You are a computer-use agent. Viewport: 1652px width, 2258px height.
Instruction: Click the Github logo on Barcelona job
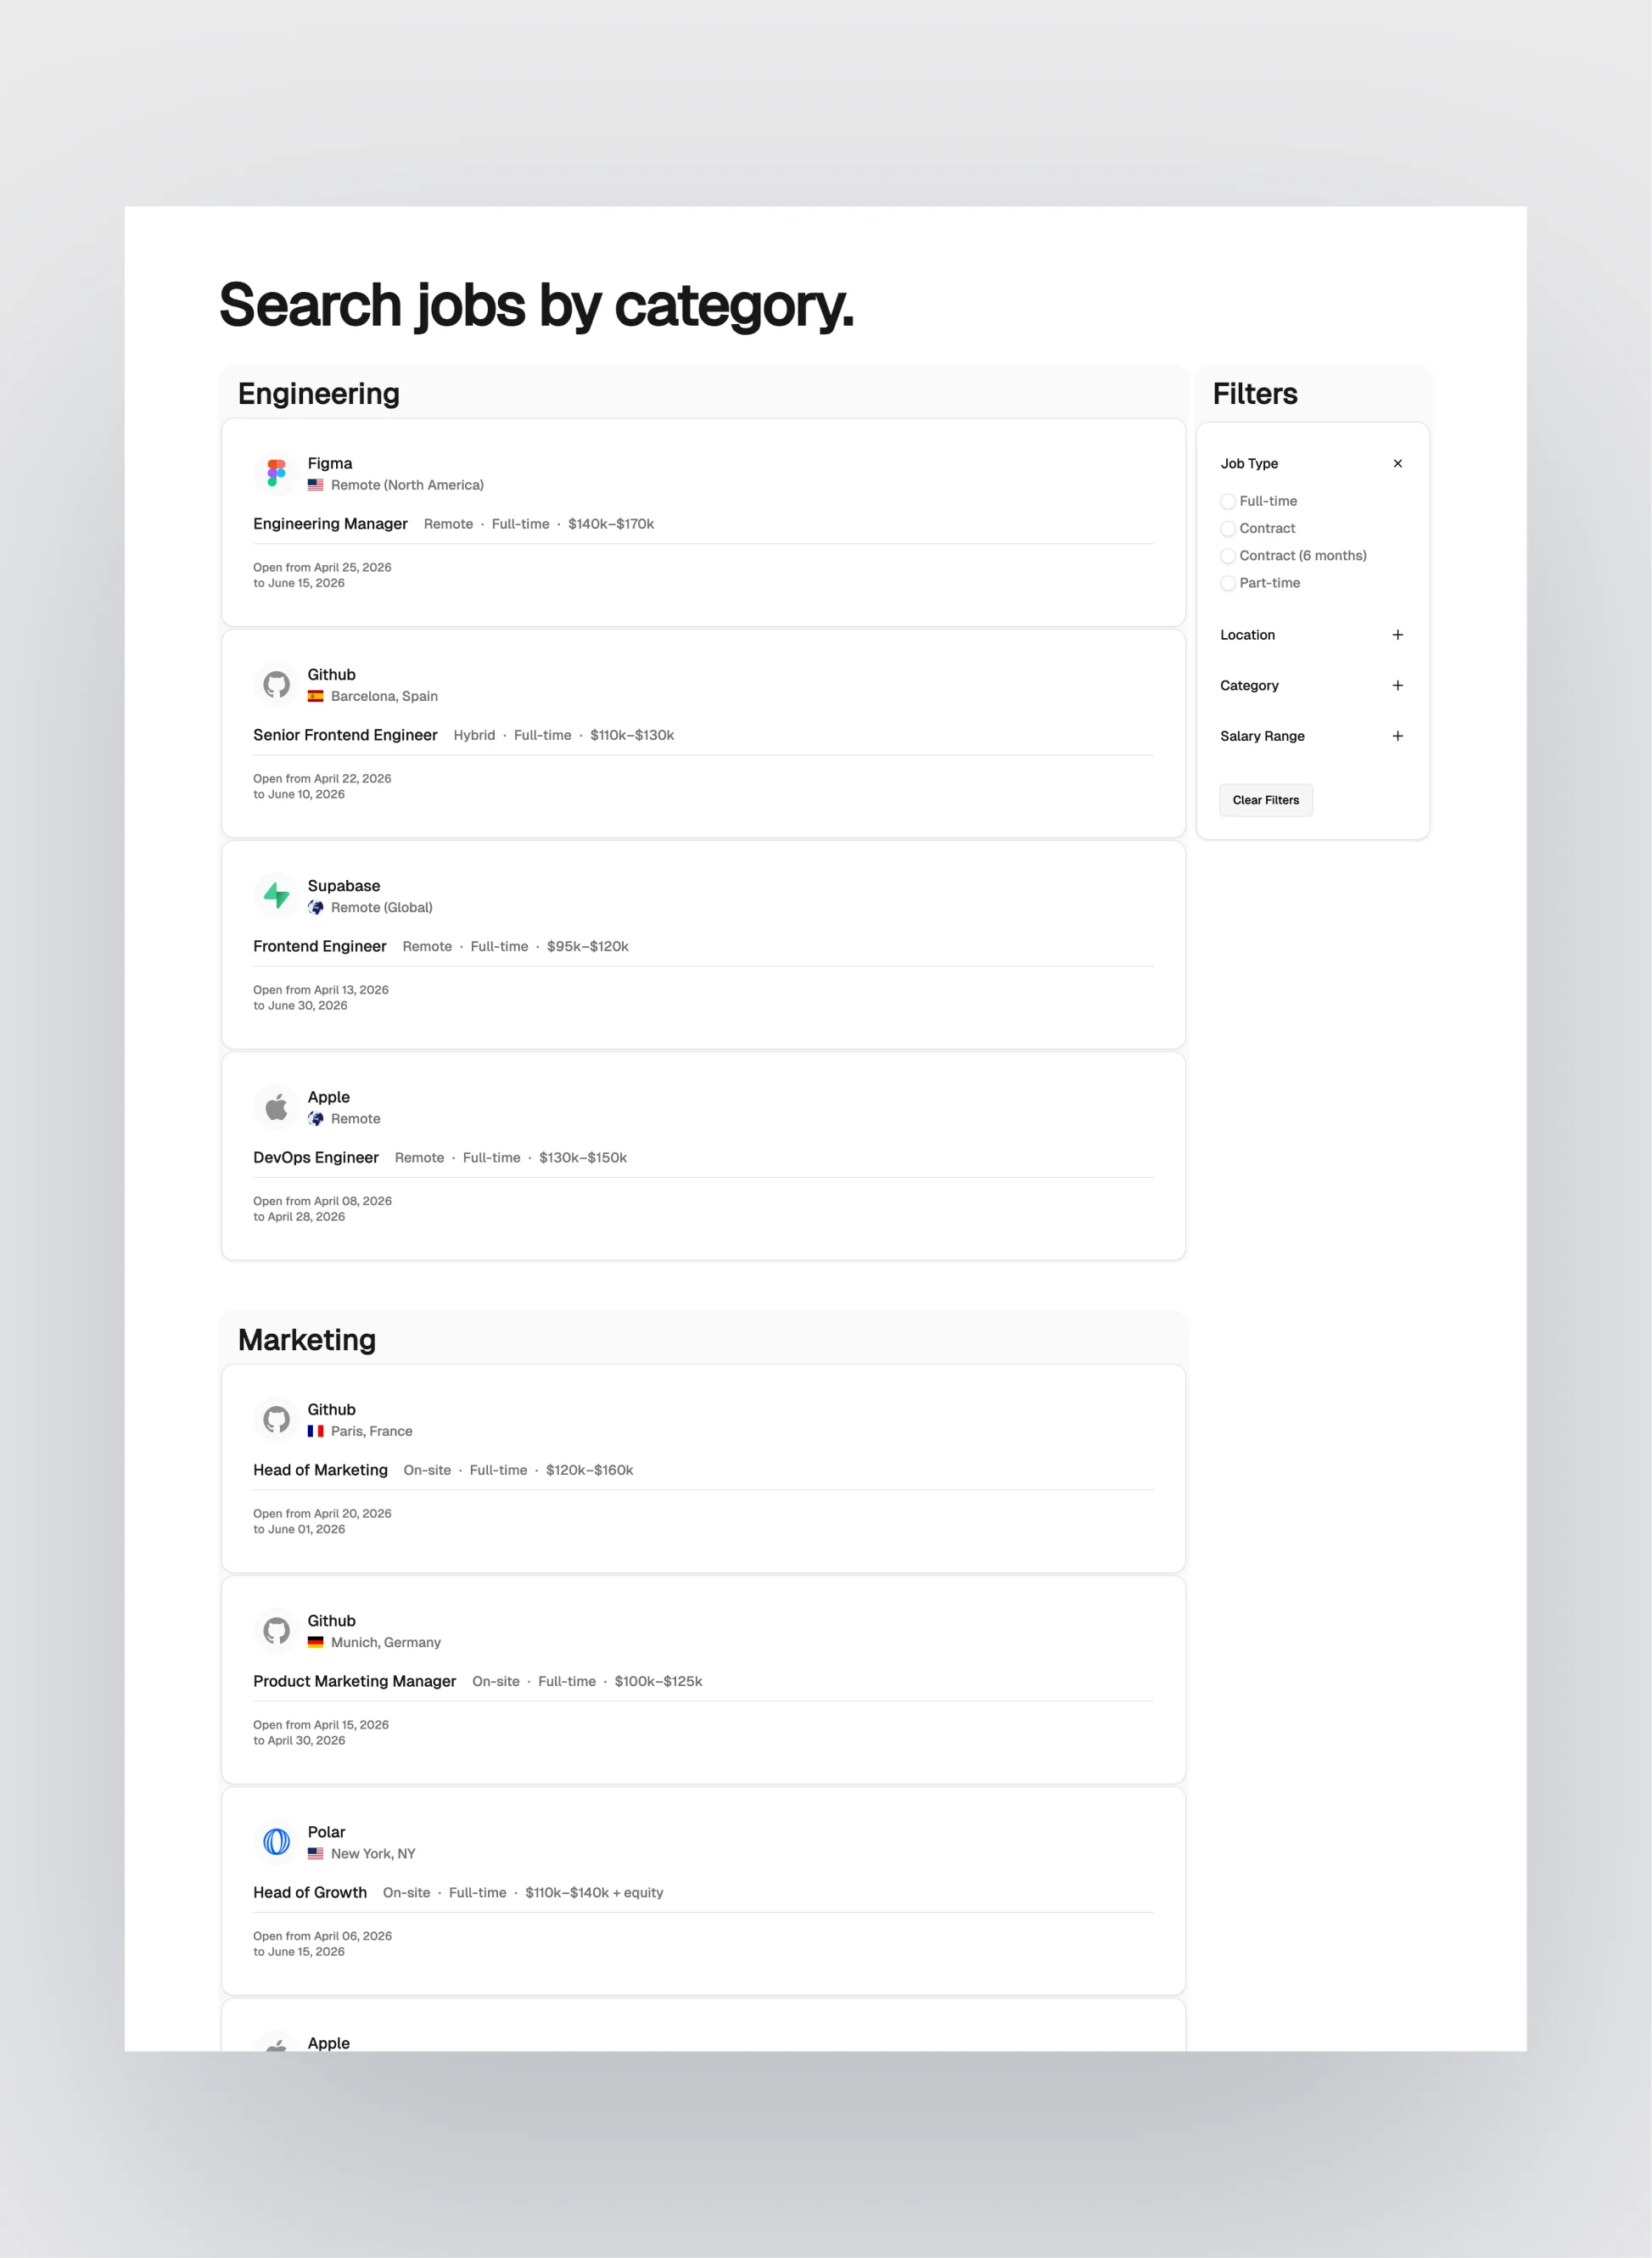pyautogui.click(x=276, y=683)
